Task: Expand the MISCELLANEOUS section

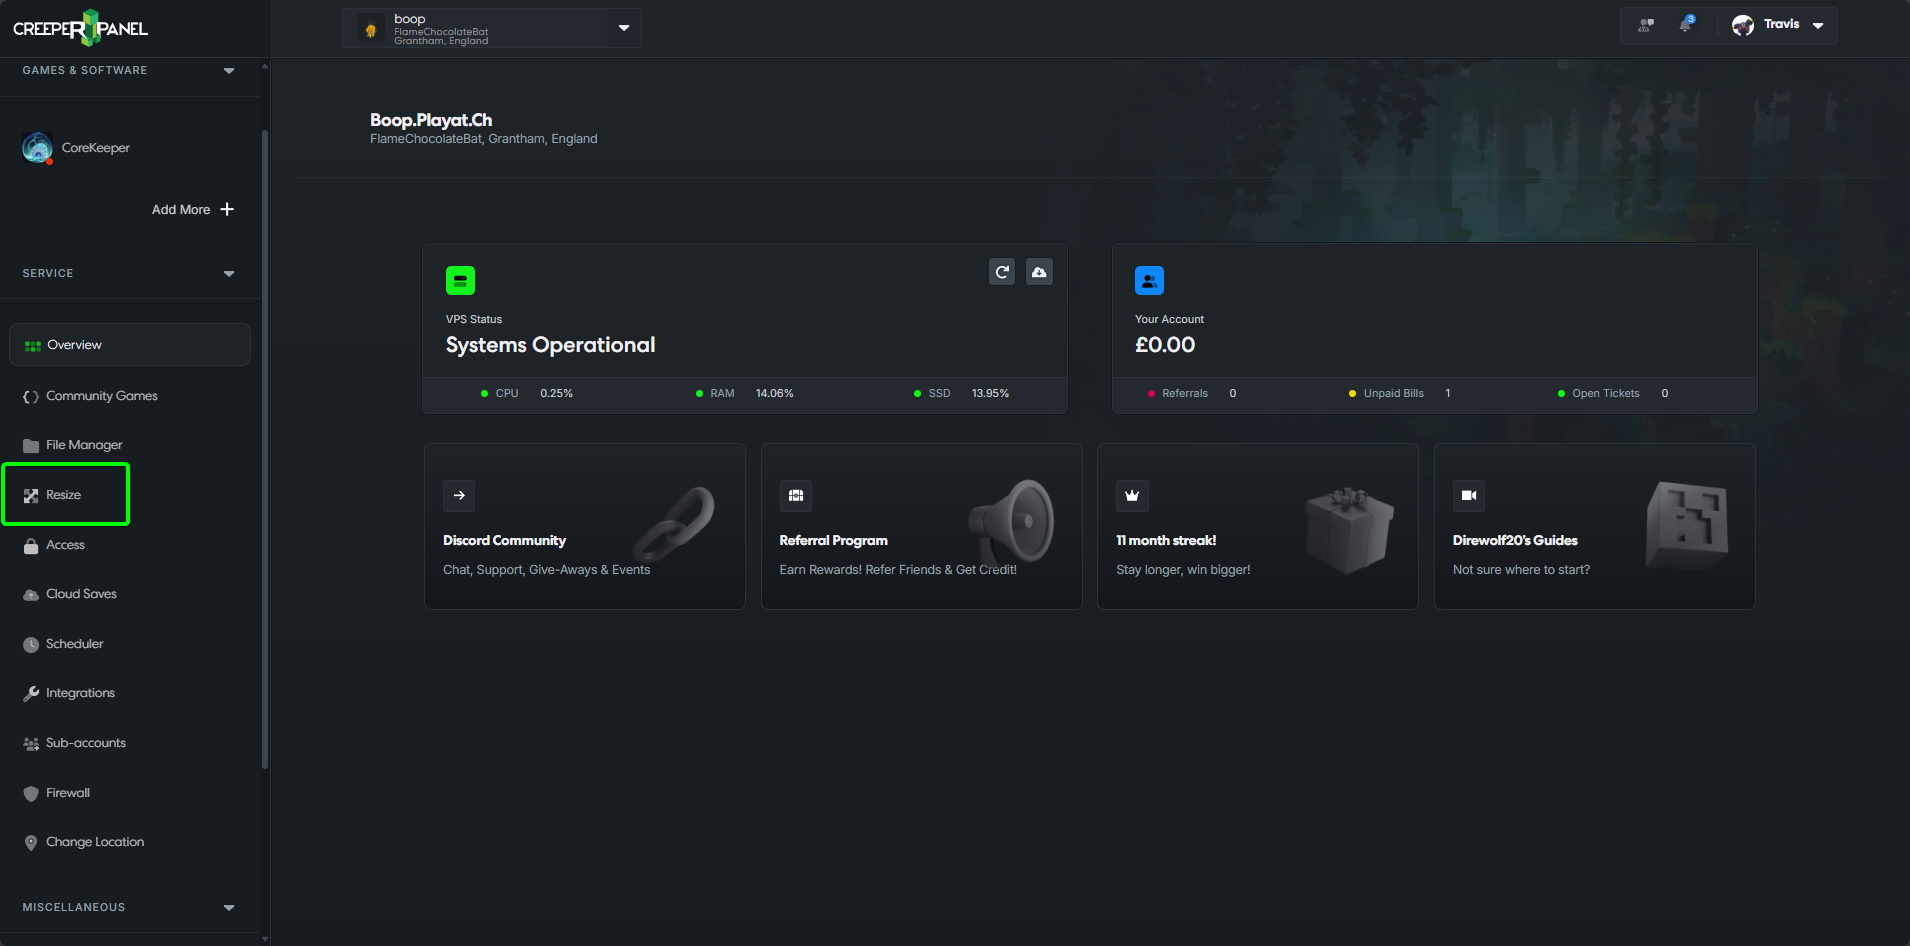Action: 228,907
